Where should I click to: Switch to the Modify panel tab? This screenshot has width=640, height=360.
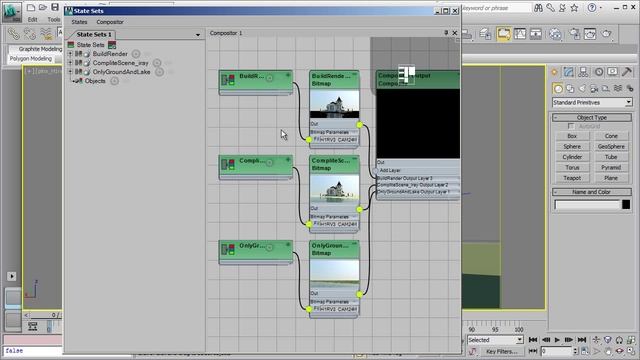(x=569, y=72)
